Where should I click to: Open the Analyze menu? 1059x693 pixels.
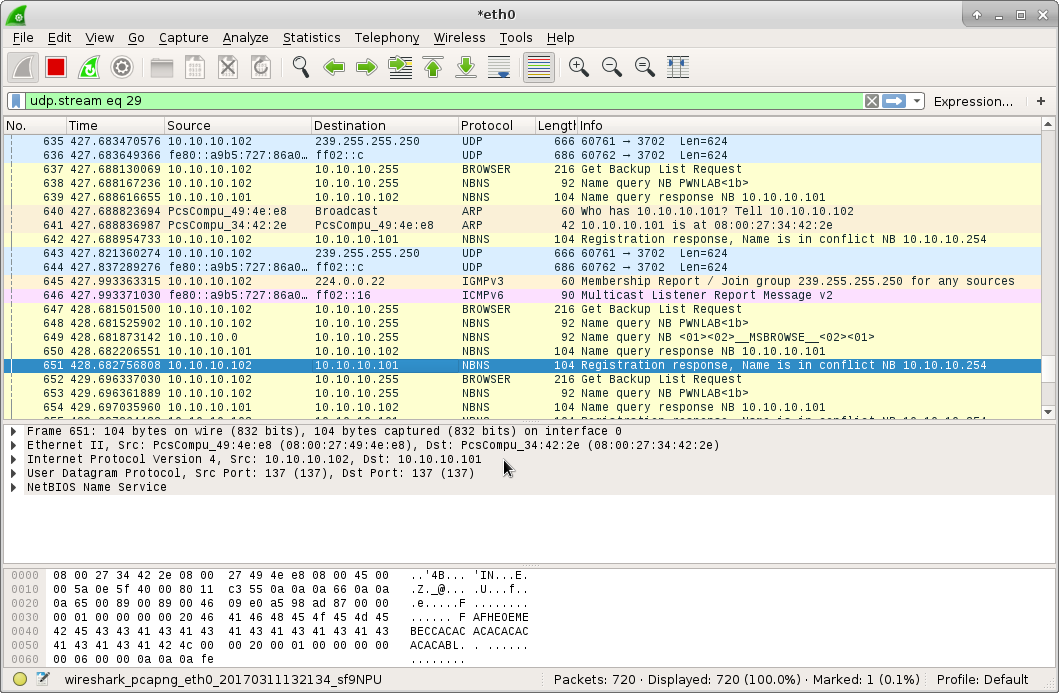click(x=246, y=38)
